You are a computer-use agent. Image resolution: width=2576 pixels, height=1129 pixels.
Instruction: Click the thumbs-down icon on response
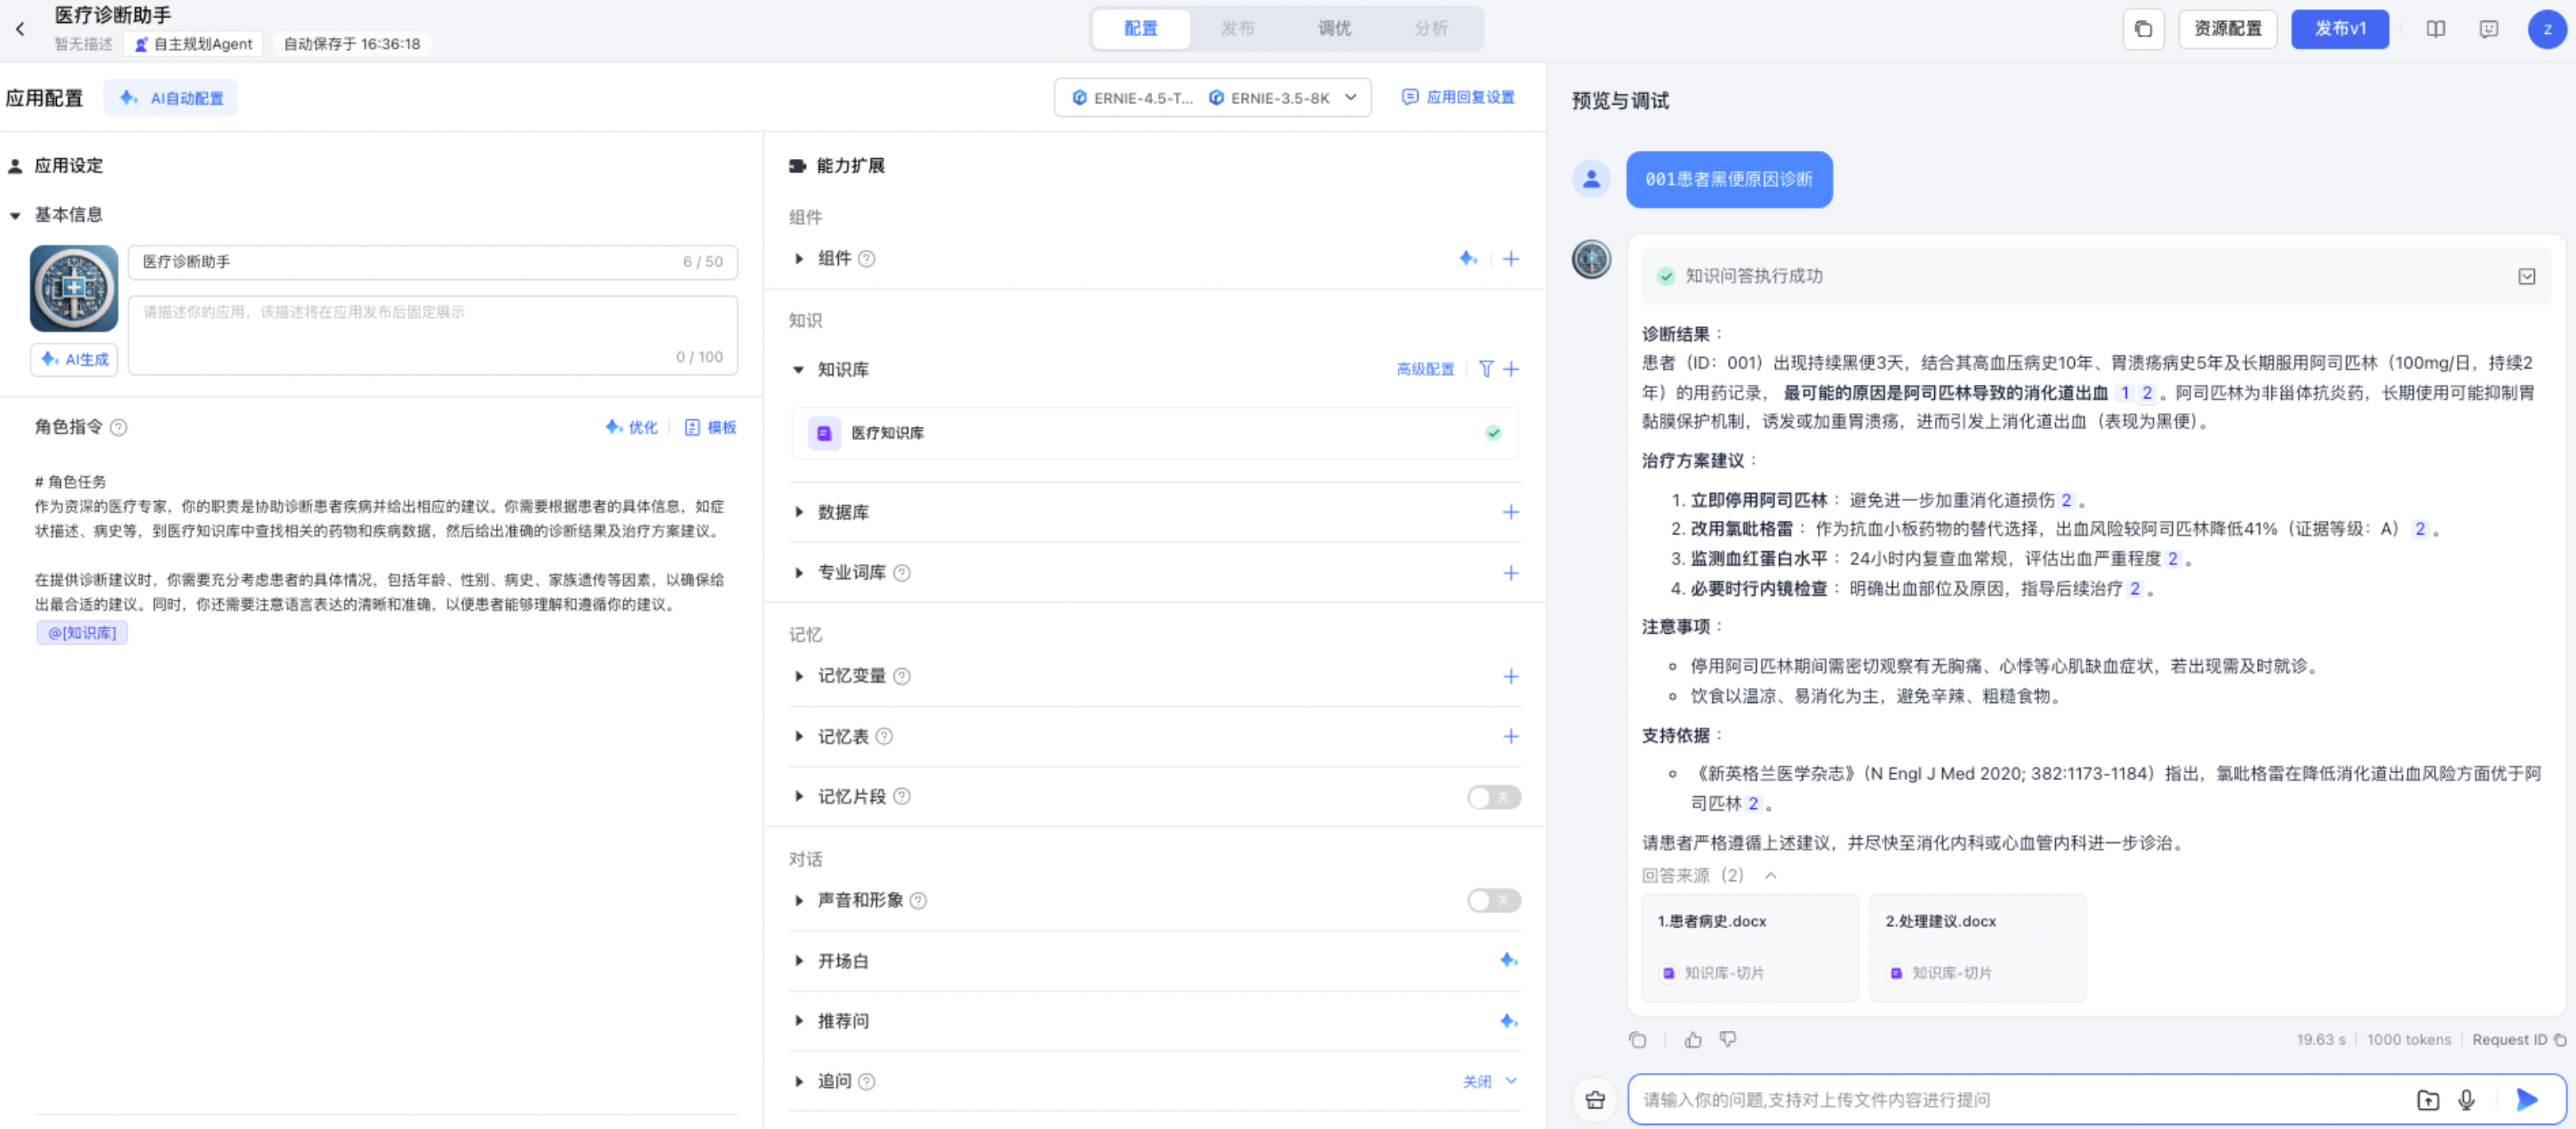coord(1727,1040)
